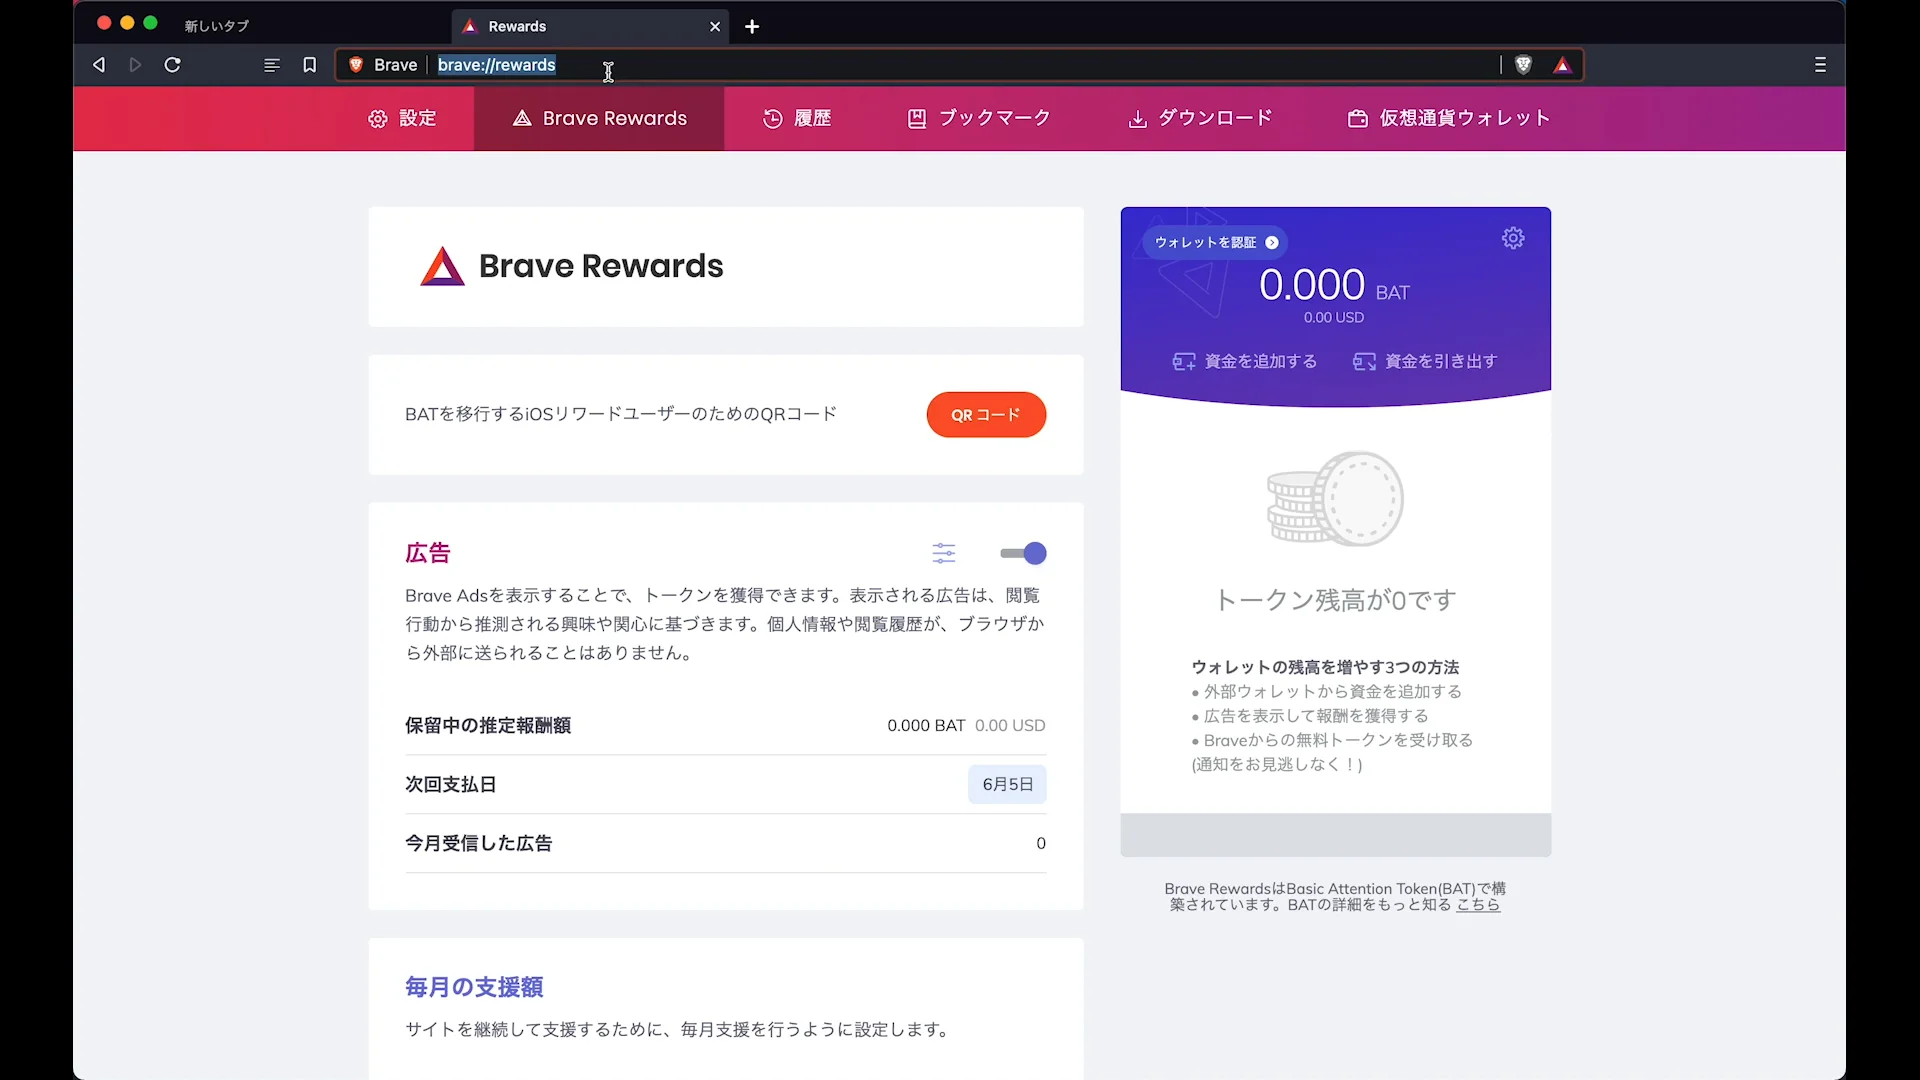Open the 仮想通貨ウォレット crypto wallet section
The height and width of the screenshot is (1080, 1920).
1447,118
